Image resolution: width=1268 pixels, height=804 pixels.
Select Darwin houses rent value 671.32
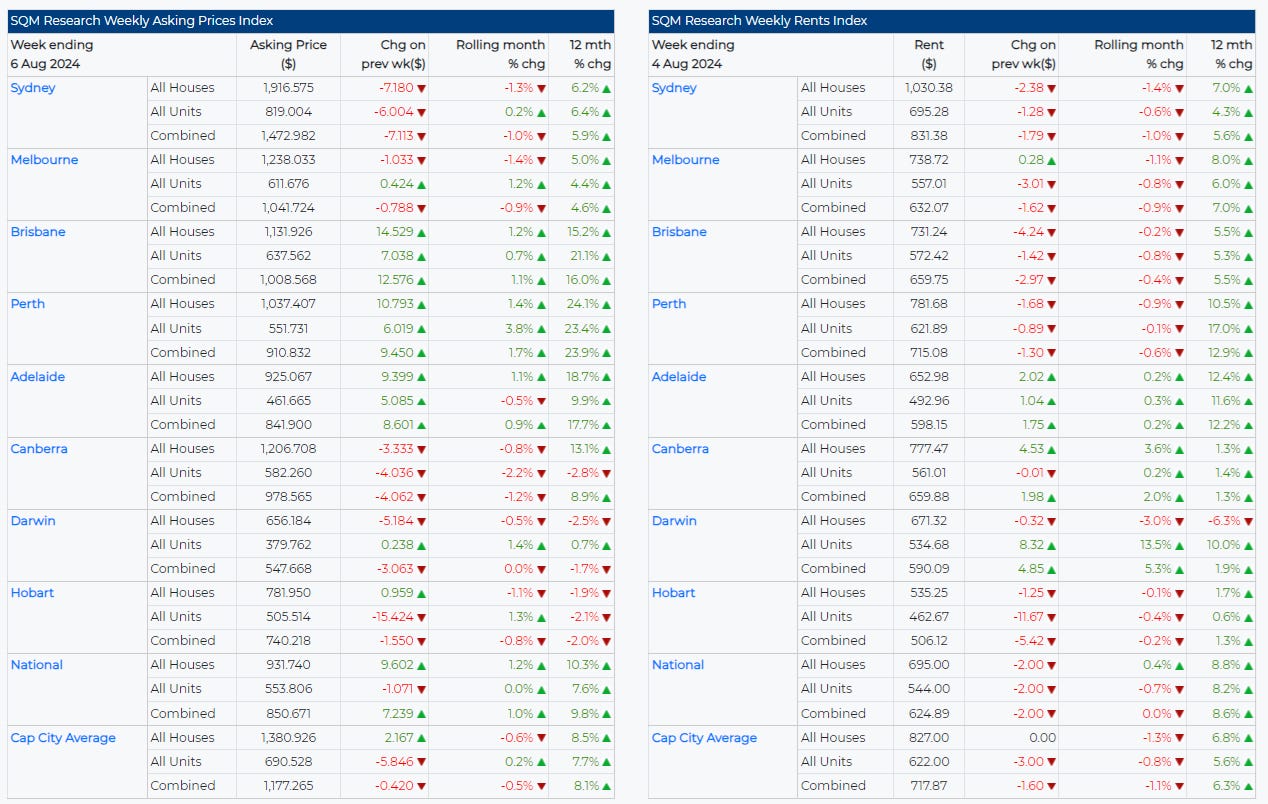click(929, 521)
